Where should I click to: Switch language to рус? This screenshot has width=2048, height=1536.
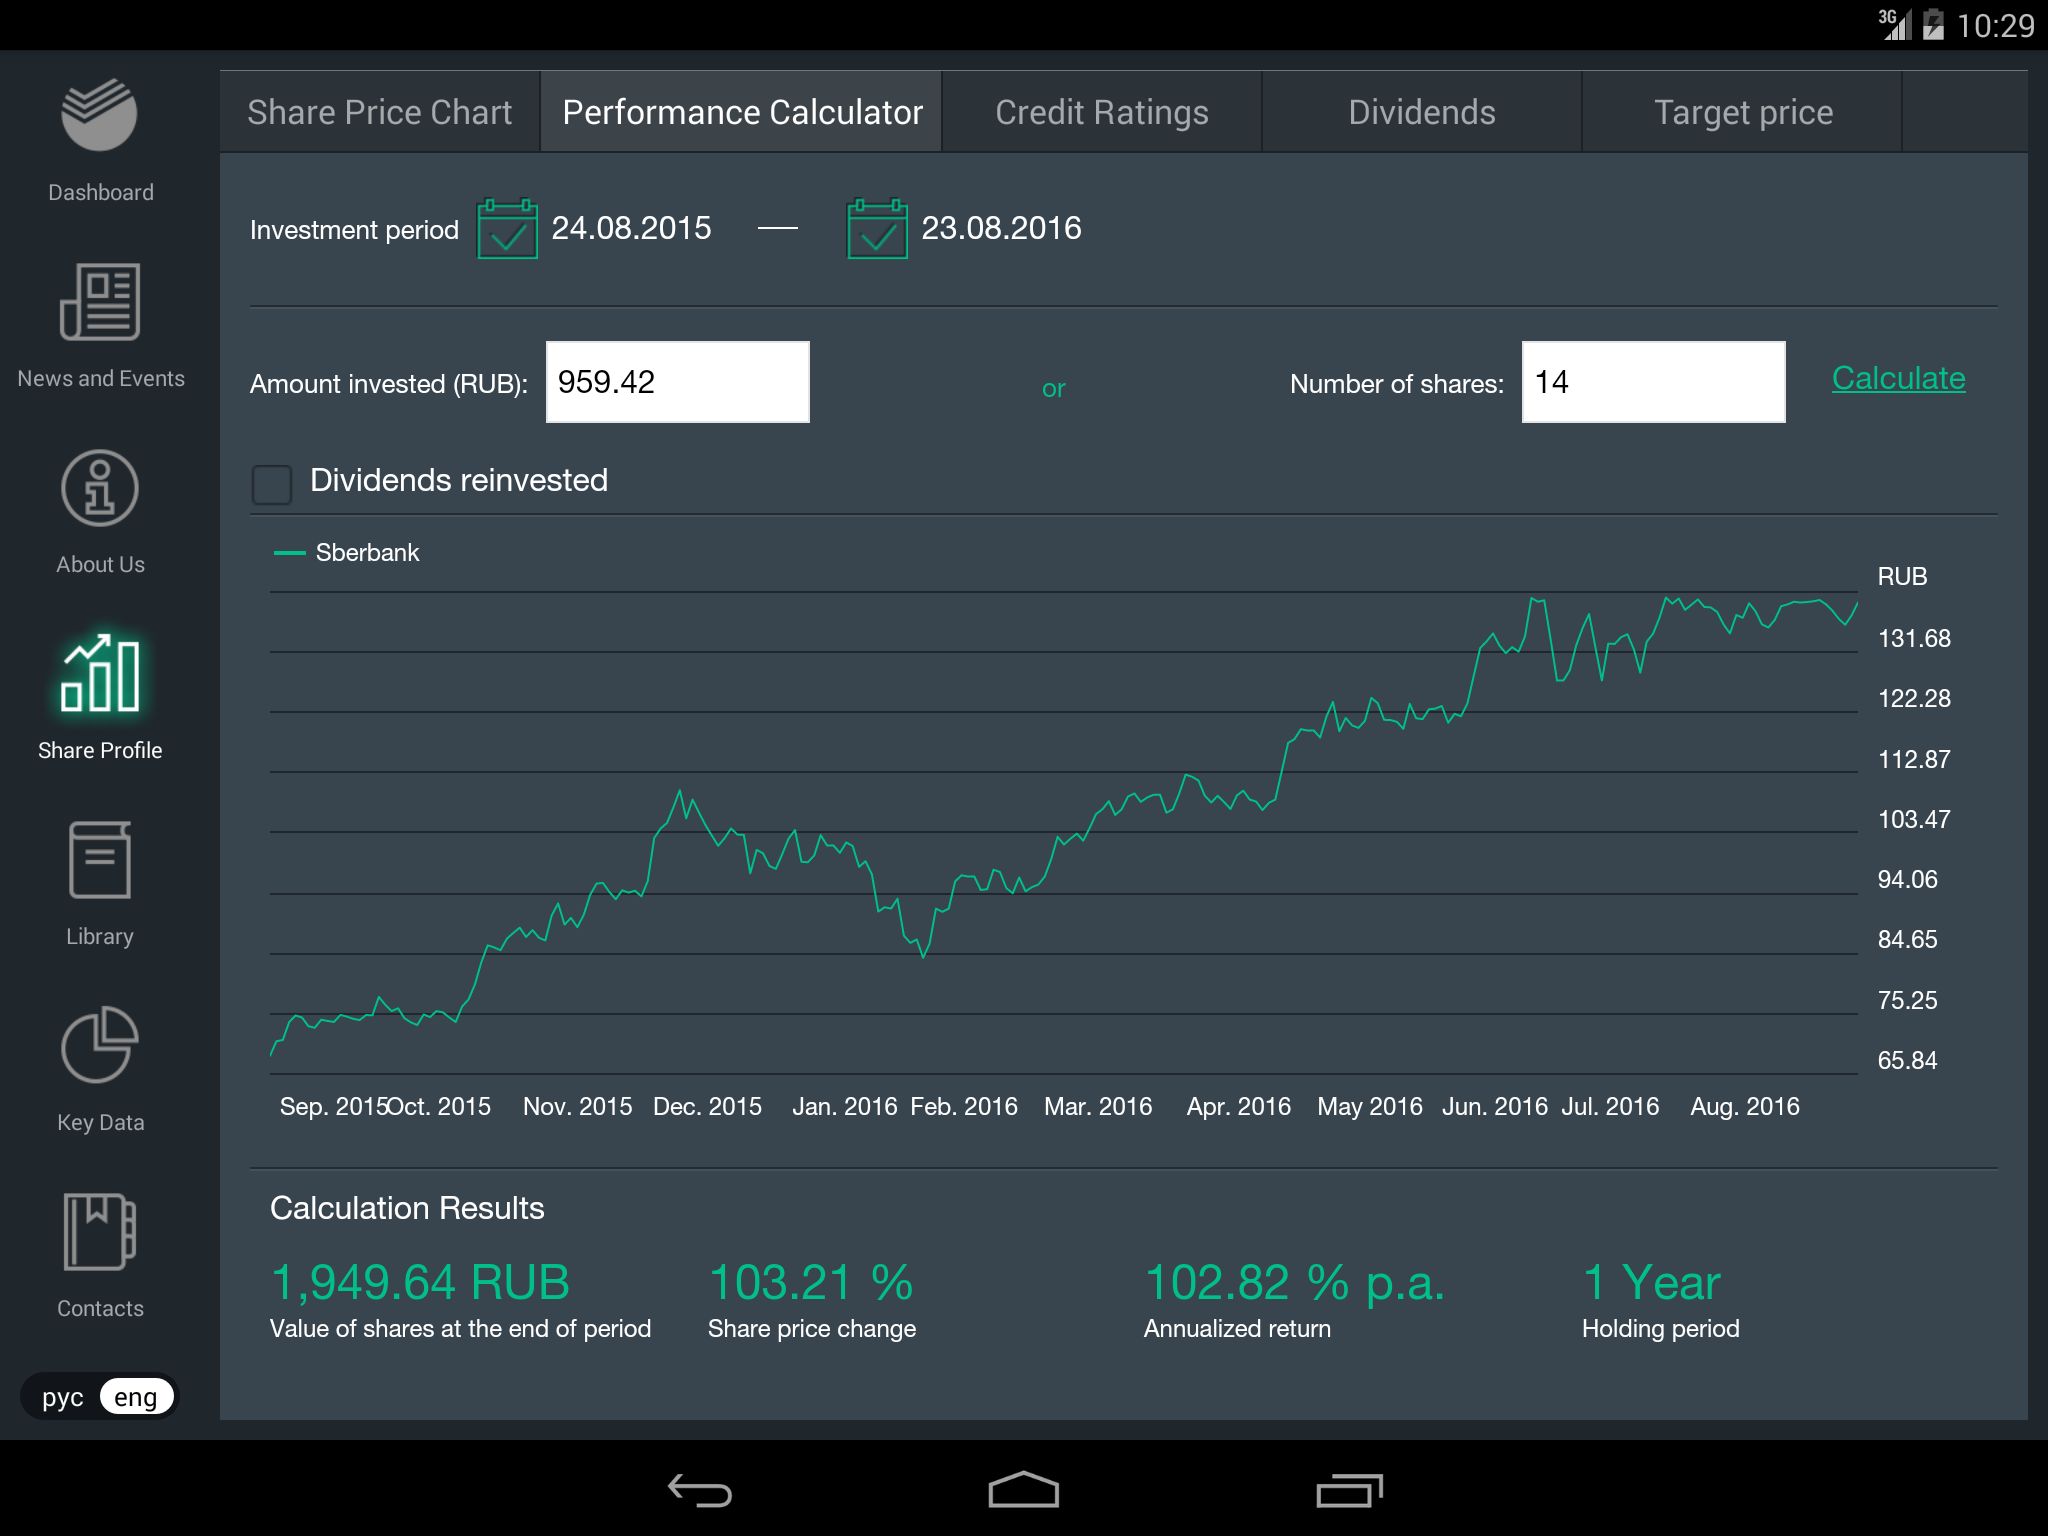tap(62, 1397)
